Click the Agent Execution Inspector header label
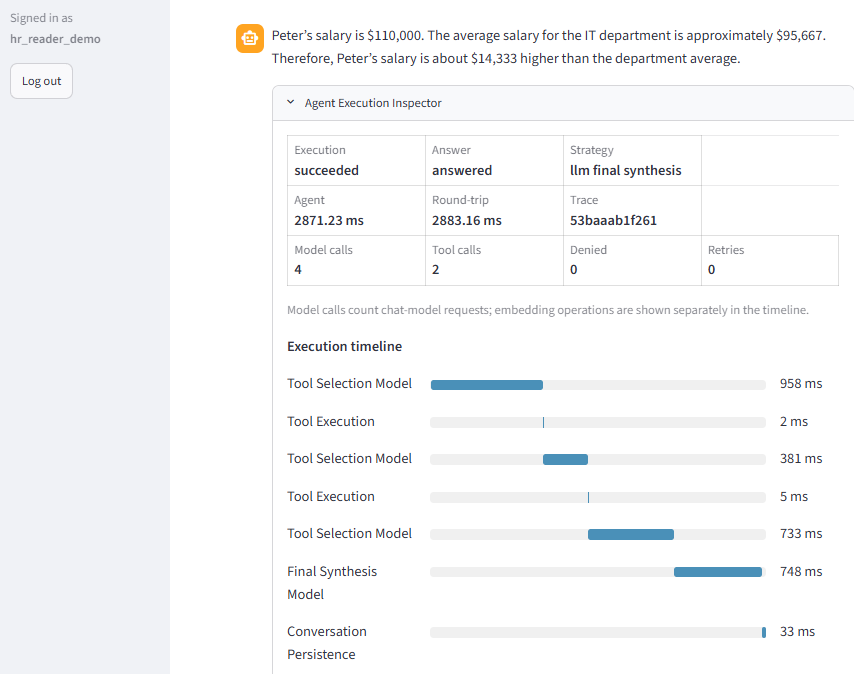The height and width of the screenshot is (674, 854). [x=373, y=103]
